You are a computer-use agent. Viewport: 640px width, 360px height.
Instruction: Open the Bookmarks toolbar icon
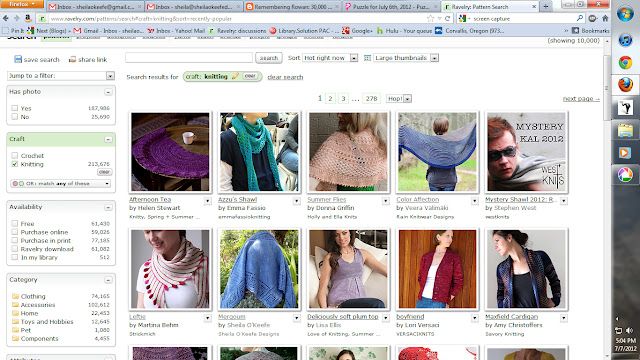point(575,31)
